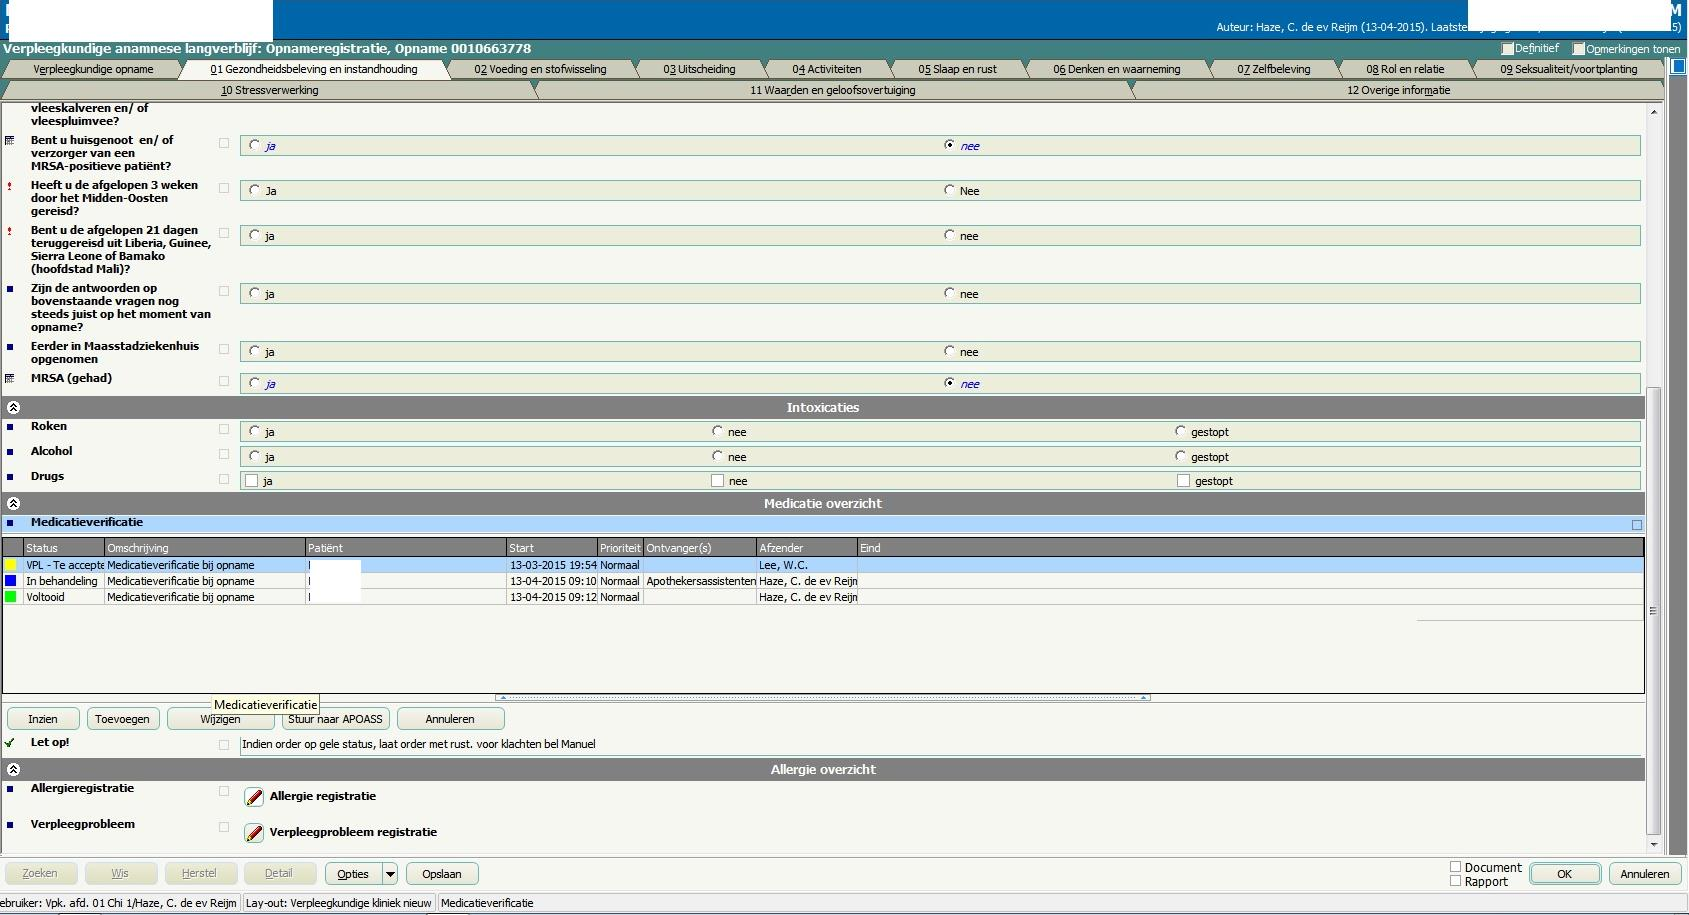Select 'ja' for MRSA (gehad)
The image size is (1689, 915).
point(254,383)
